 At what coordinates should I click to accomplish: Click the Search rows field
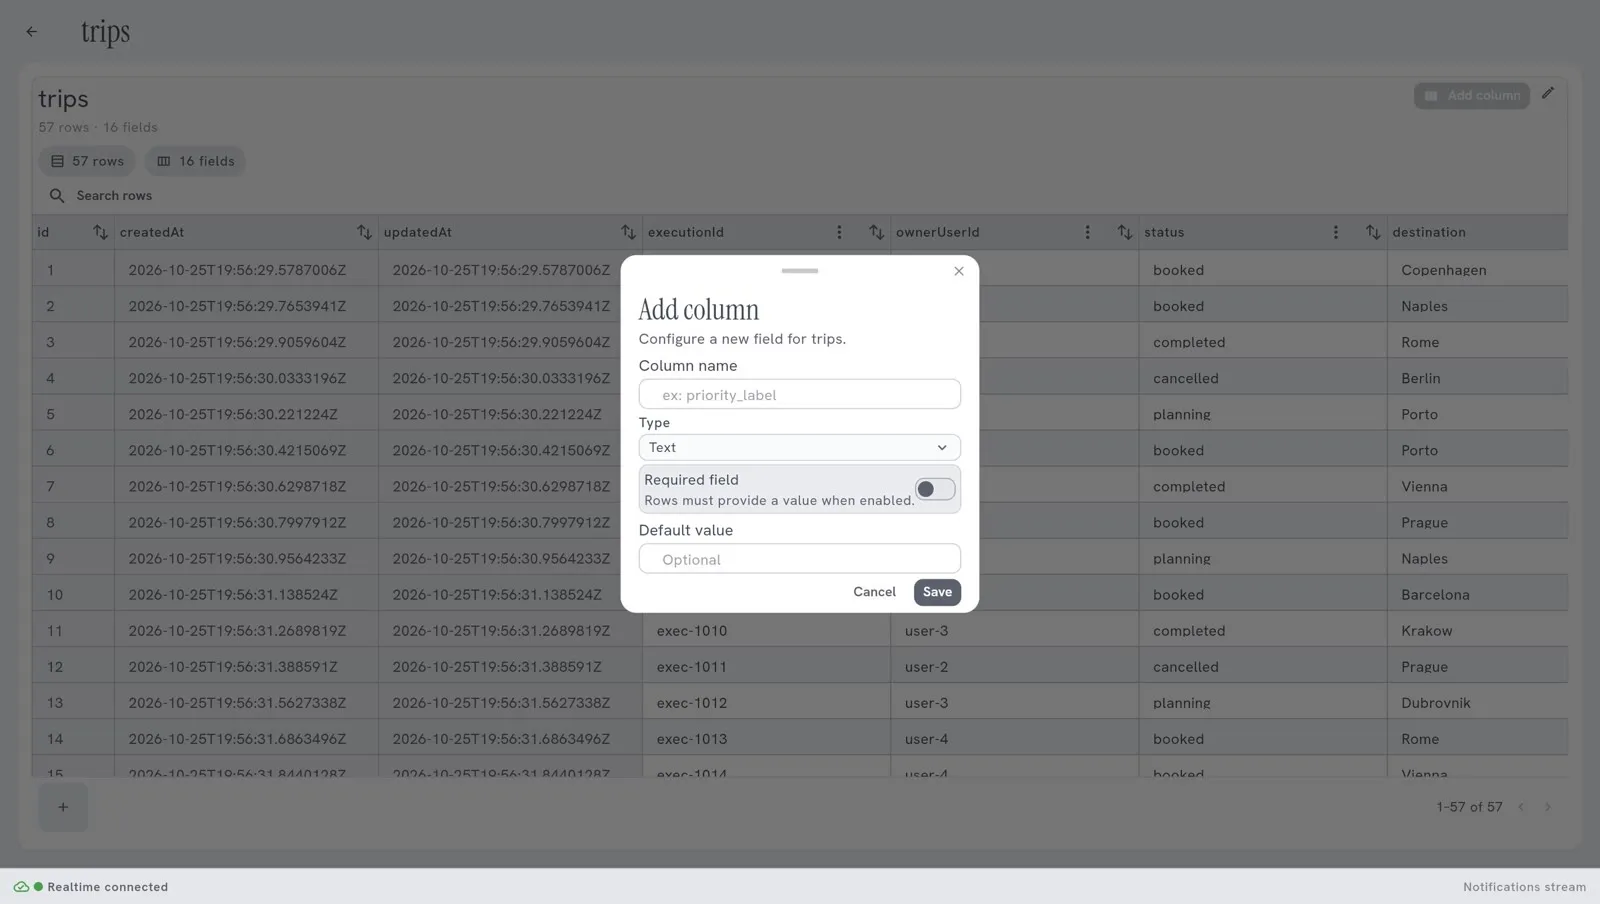tap(114, 196)
